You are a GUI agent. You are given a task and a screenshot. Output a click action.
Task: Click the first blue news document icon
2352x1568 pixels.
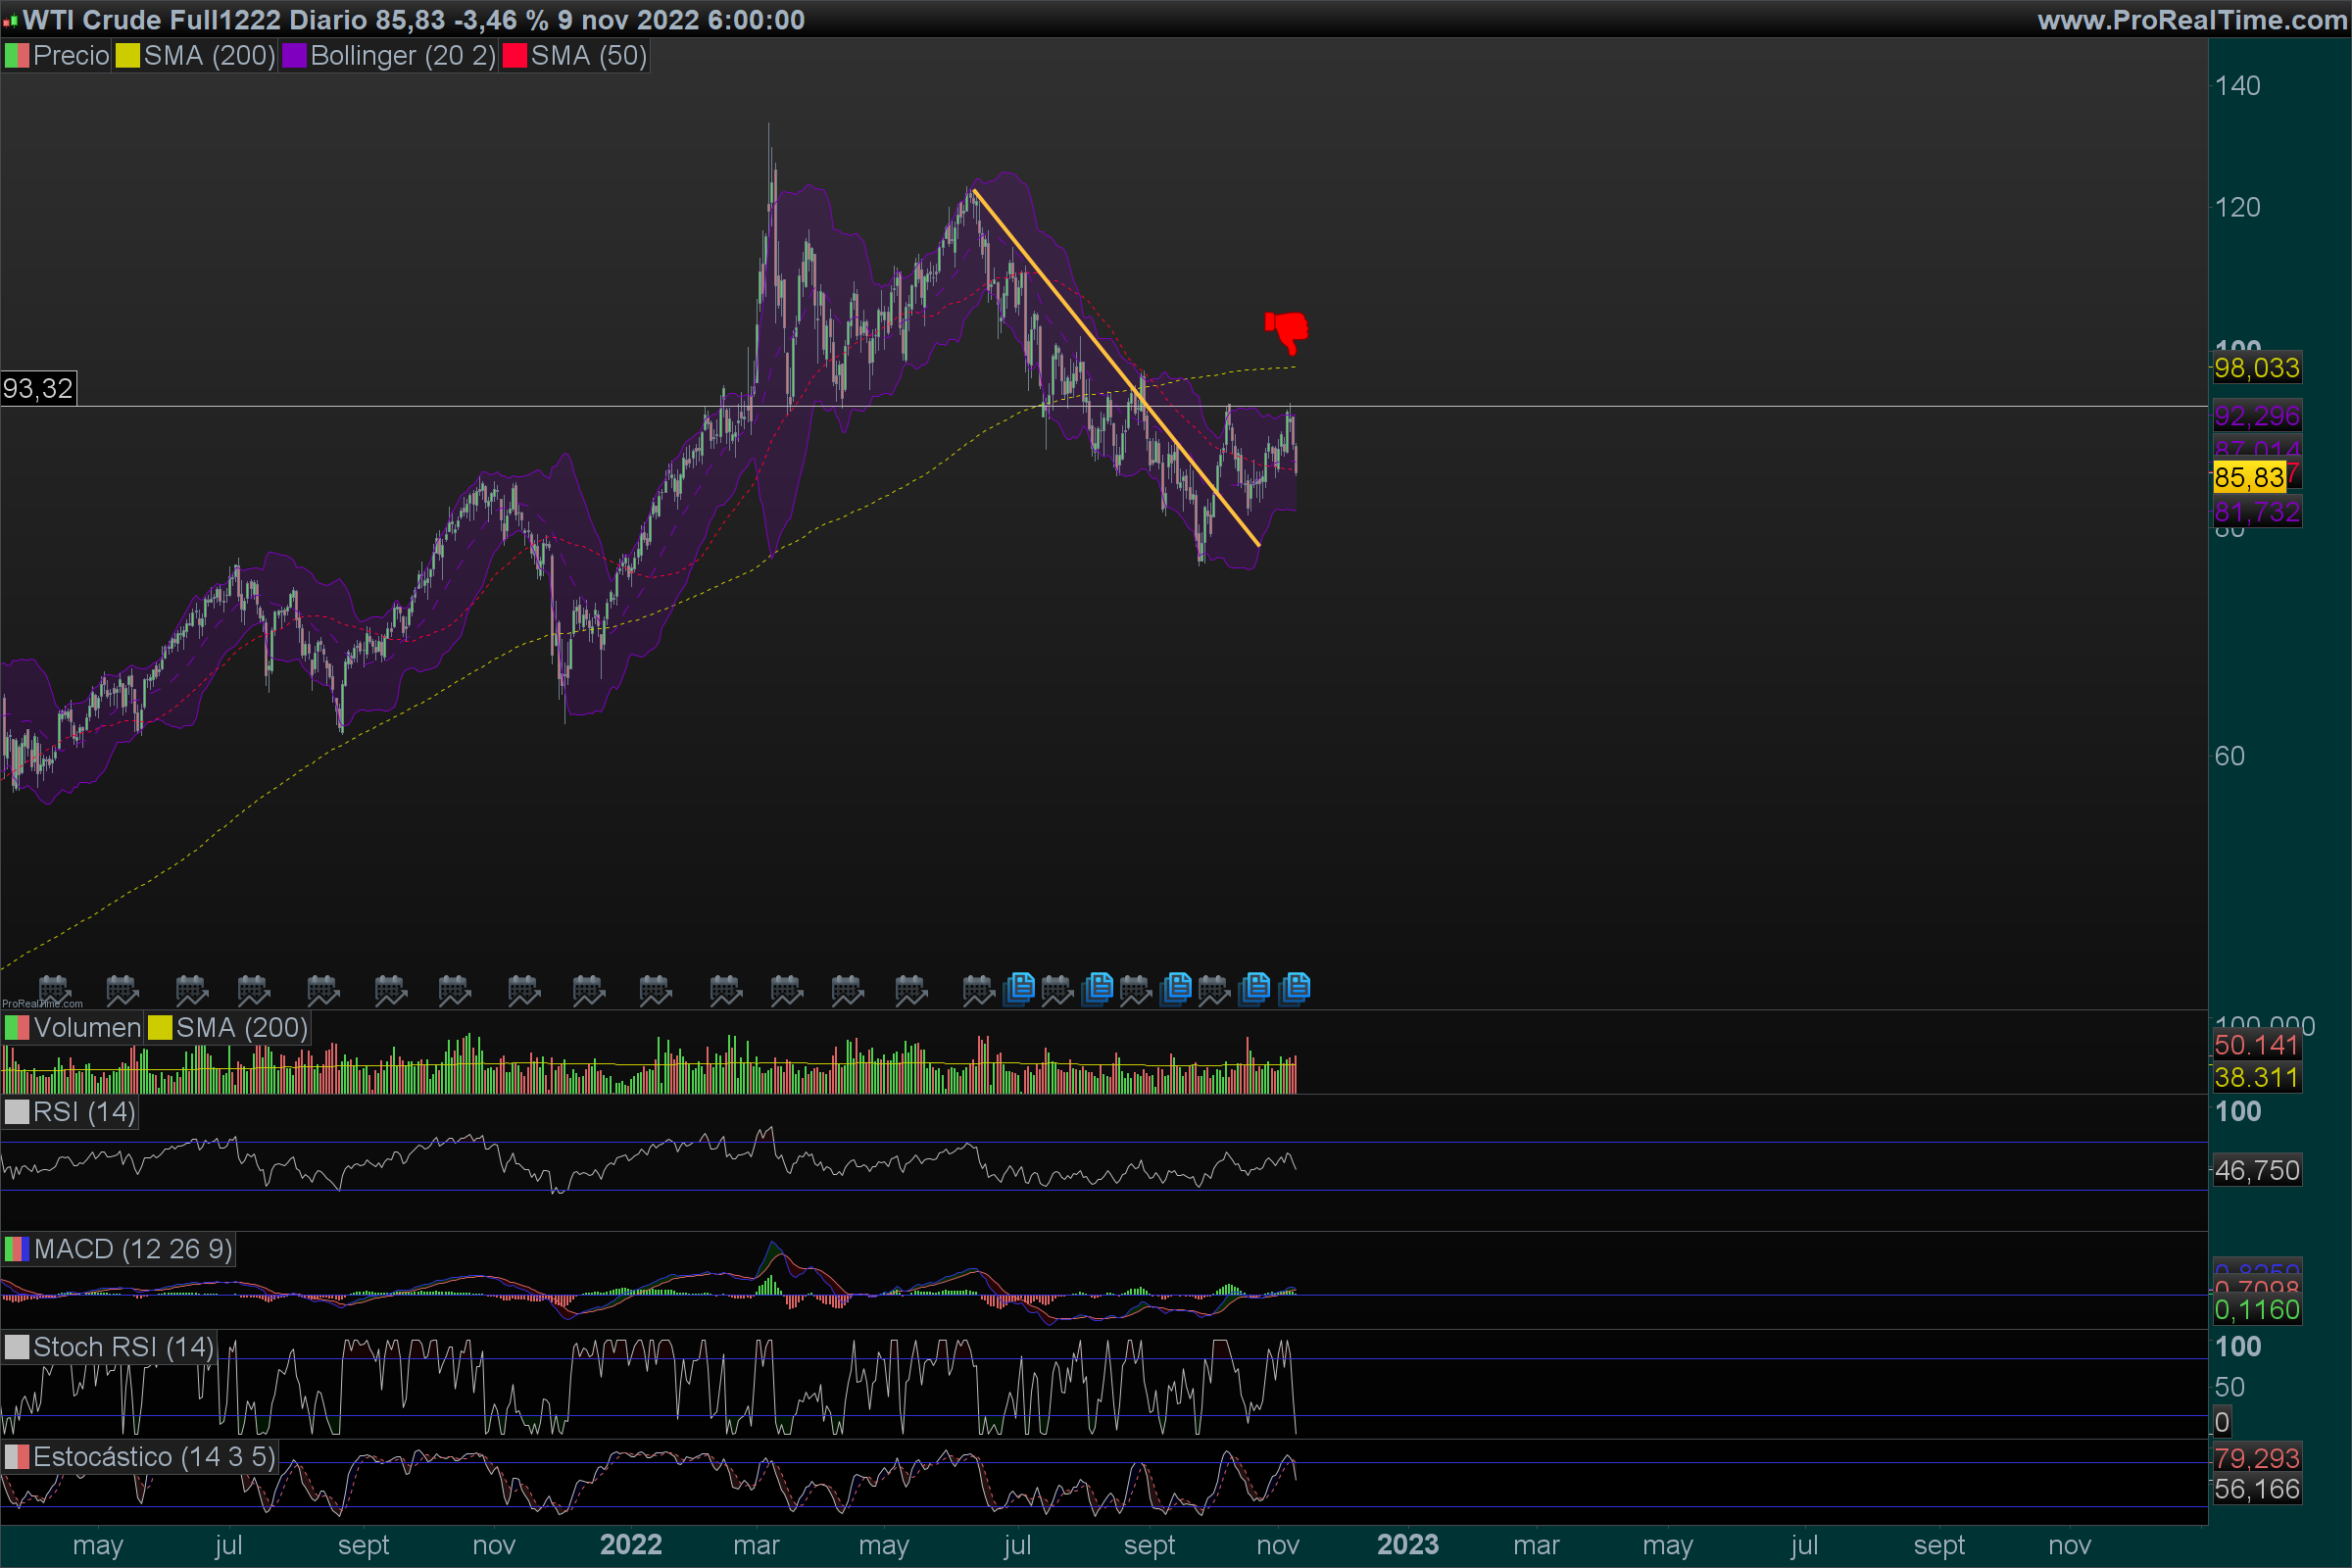(x=1019, y=988)
